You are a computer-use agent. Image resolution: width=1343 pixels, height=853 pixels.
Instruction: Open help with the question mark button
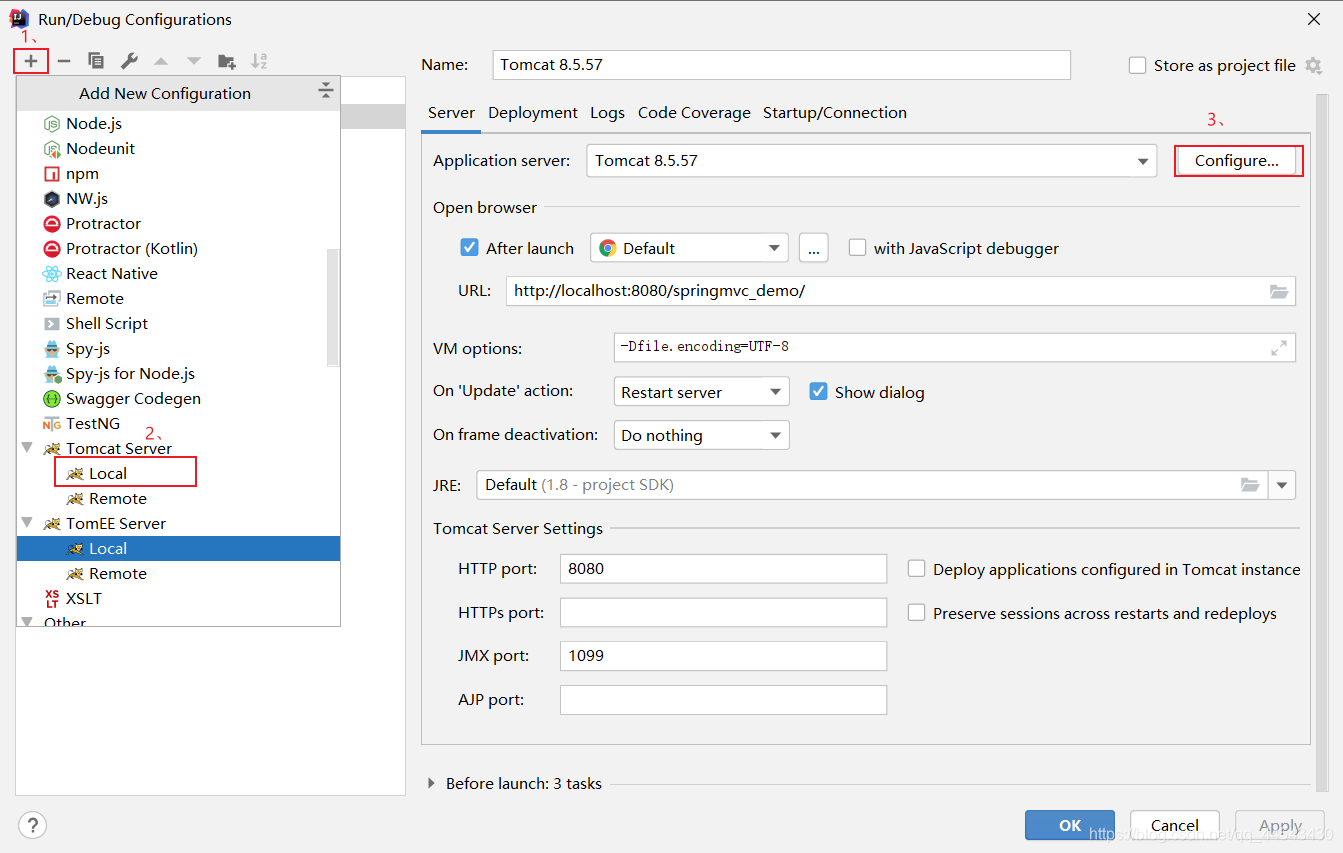click(32, 825)
